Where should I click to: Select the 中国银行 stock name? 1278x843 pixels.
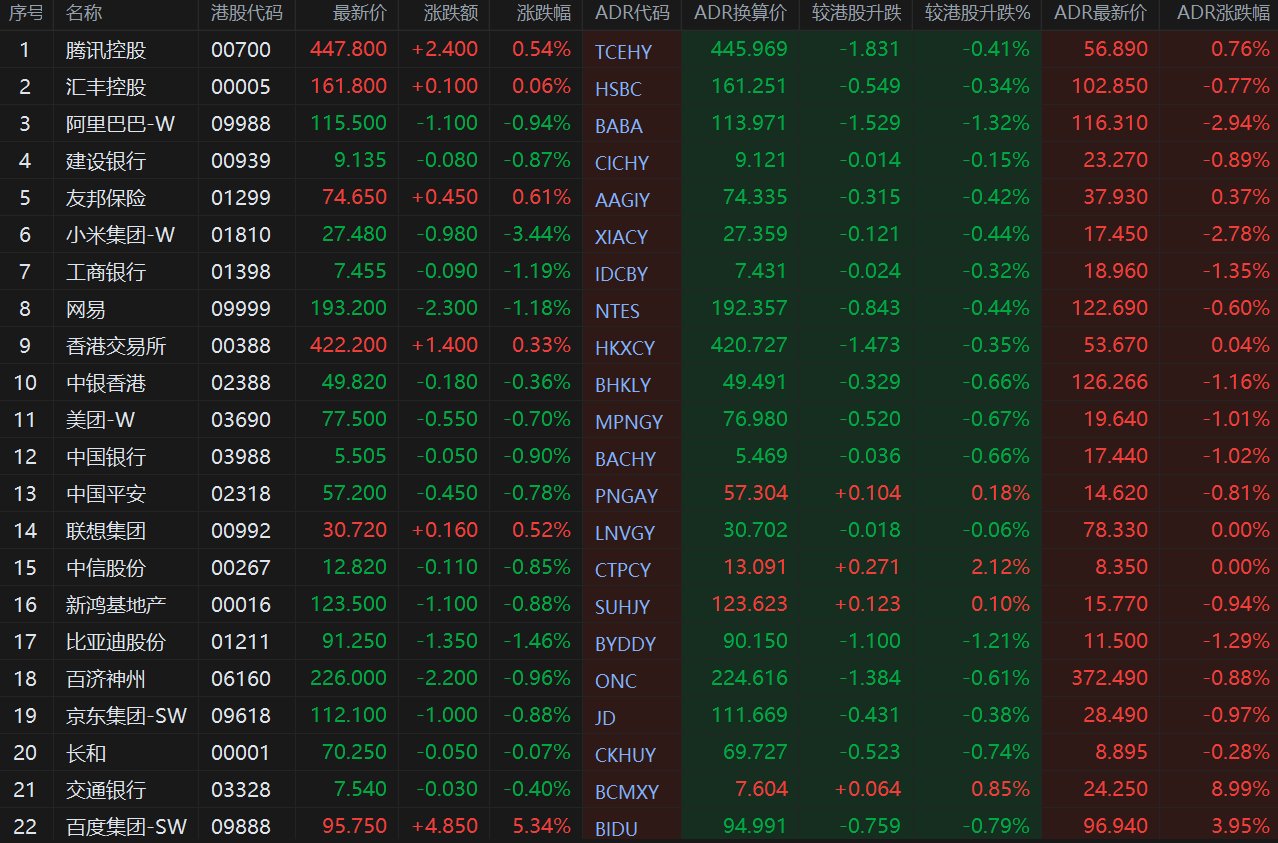coord(106,457)
